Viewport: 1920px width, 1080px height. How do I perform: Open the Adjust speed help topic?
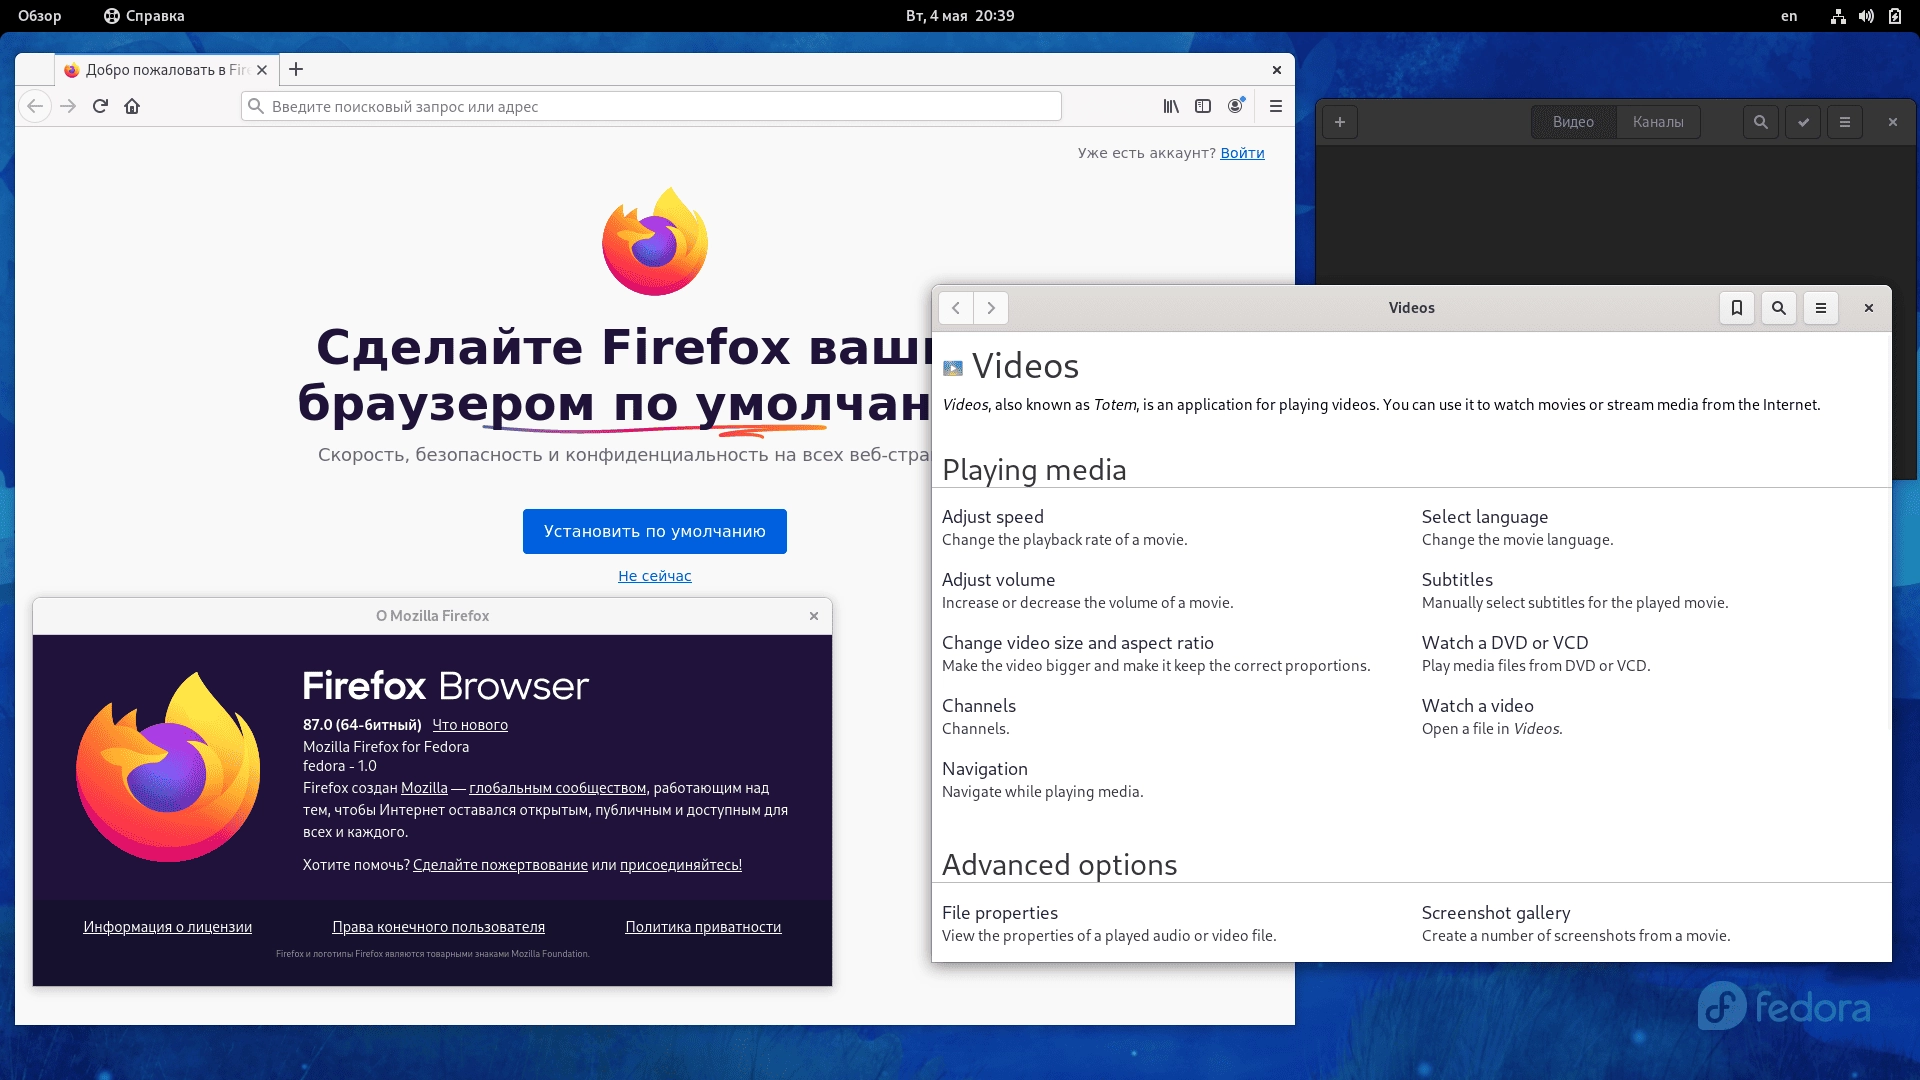[x=993, y=517]
